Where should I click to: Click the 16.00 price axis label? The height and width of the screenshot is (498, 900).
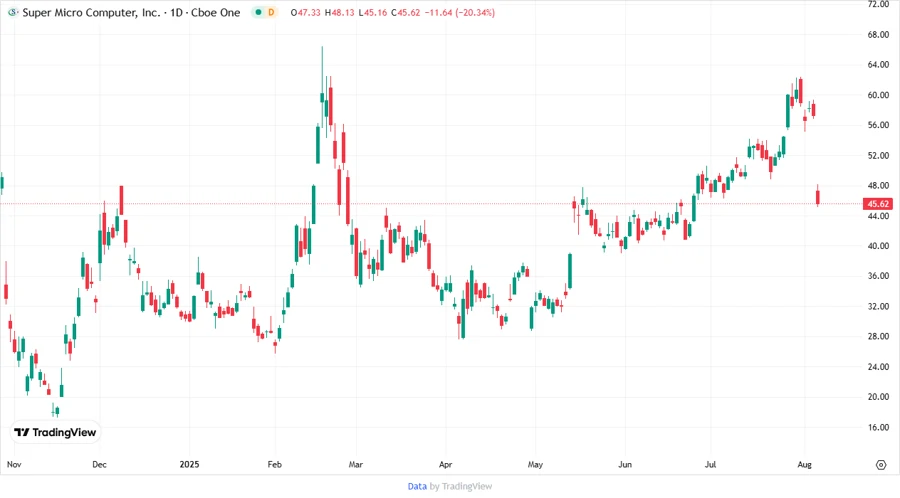(x=878, y=427)
